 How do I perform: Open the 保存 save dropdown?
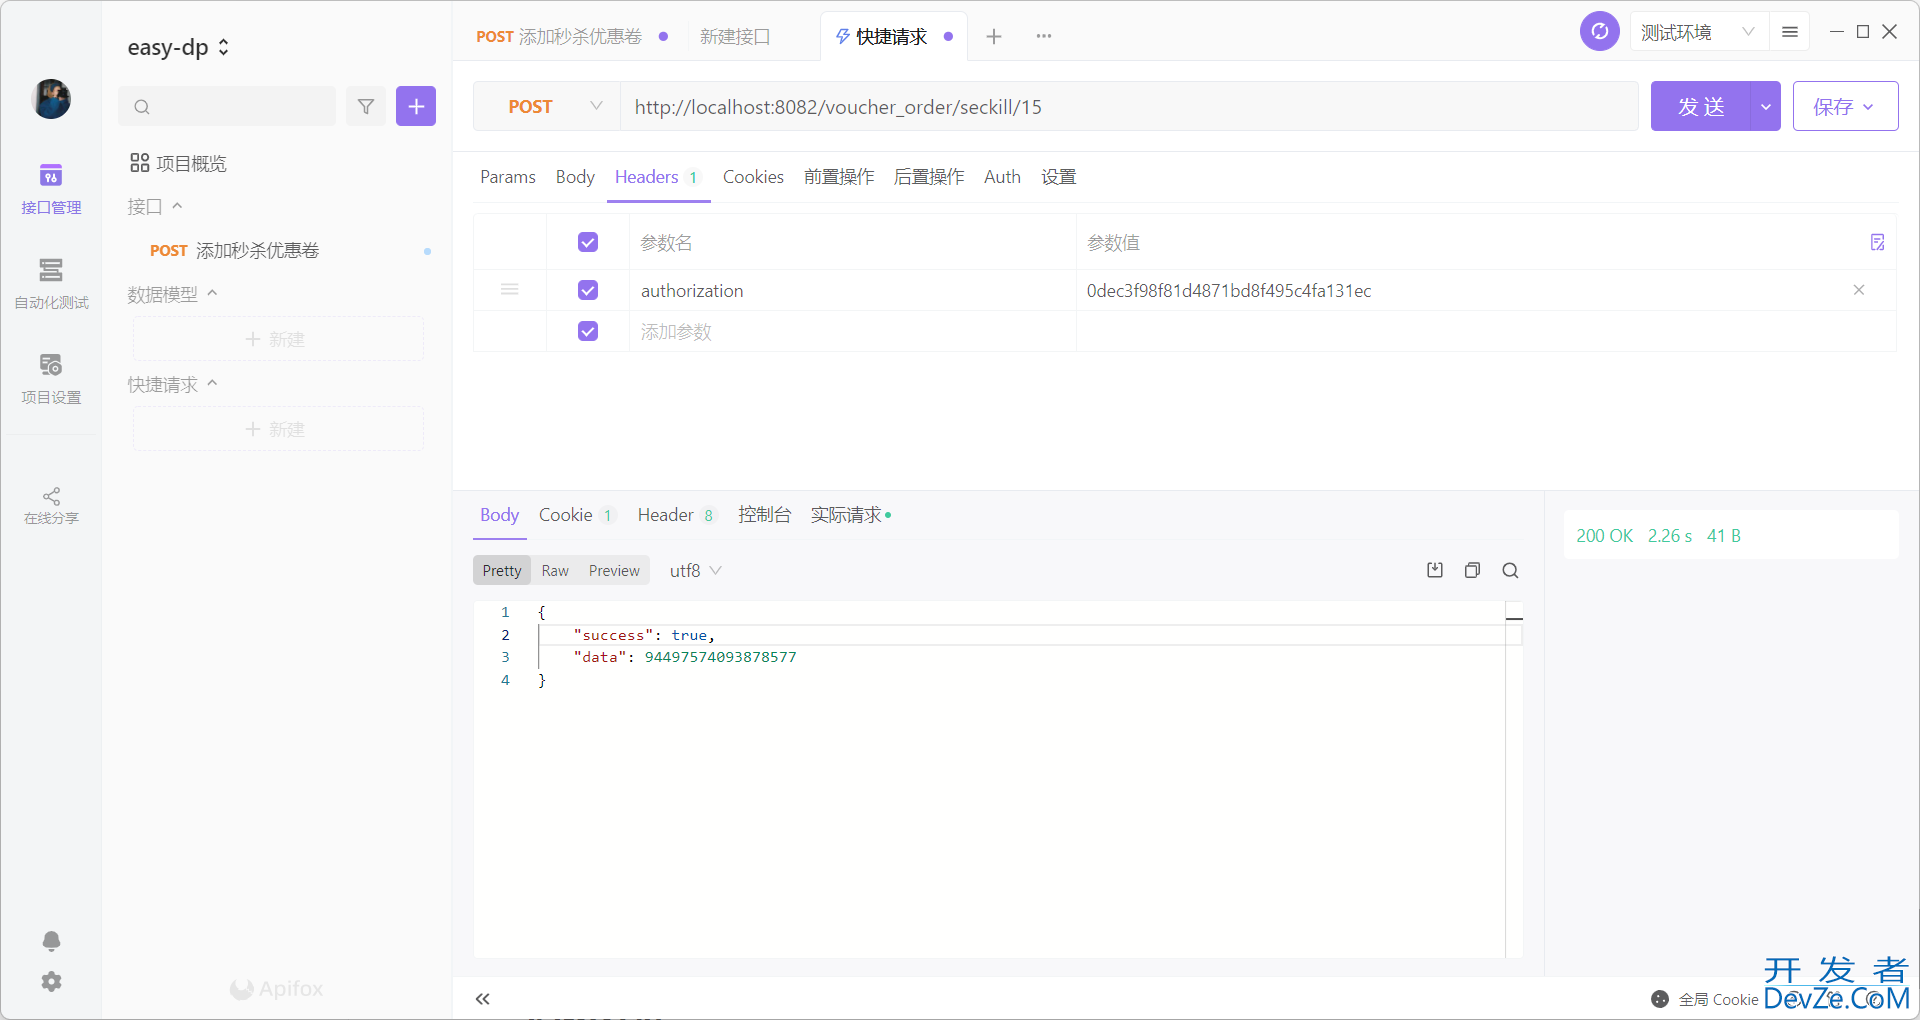pos(1845,106)
